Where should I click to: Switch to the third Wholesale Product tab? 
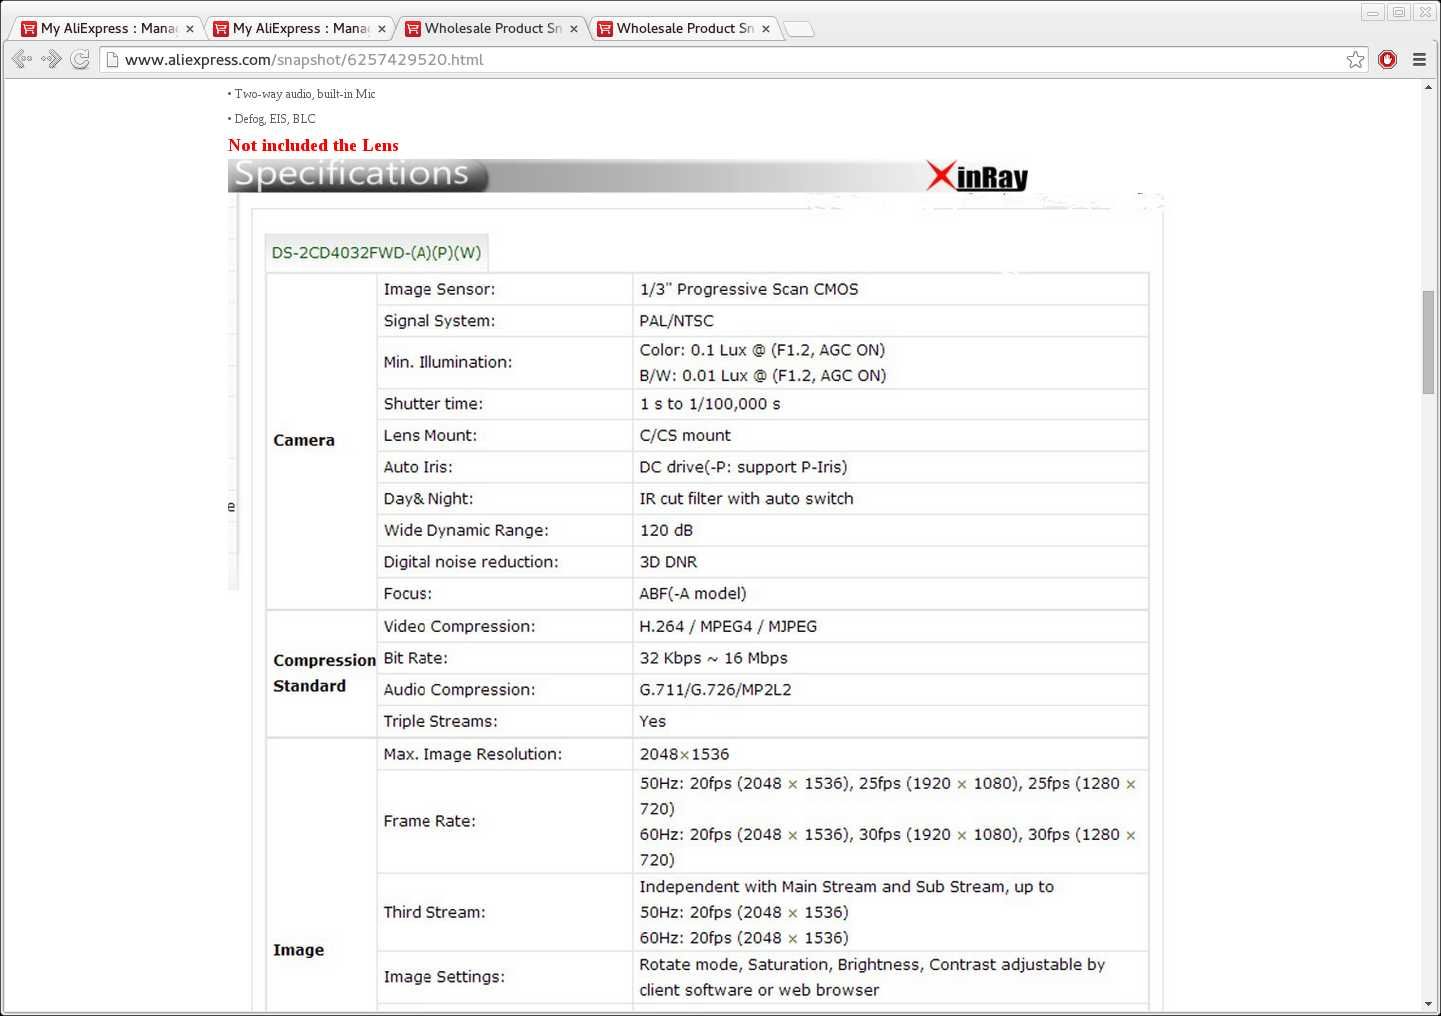(x=492, y=29)
